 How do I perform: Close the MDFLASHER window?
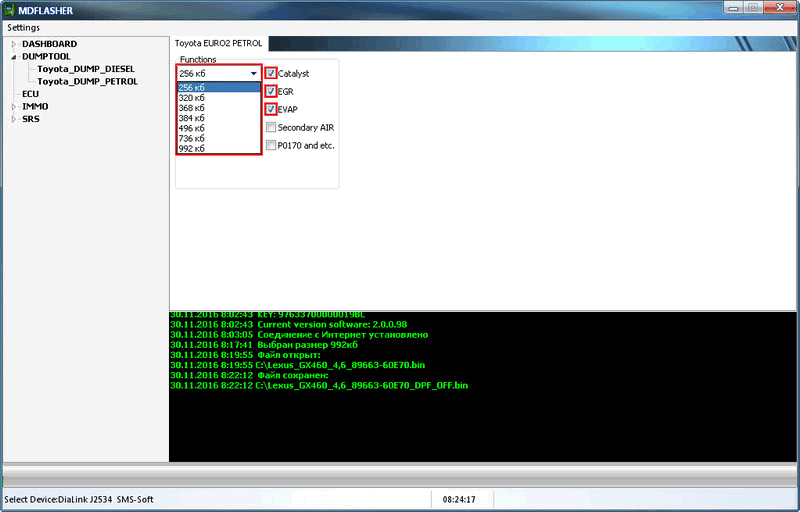point(780,8)
